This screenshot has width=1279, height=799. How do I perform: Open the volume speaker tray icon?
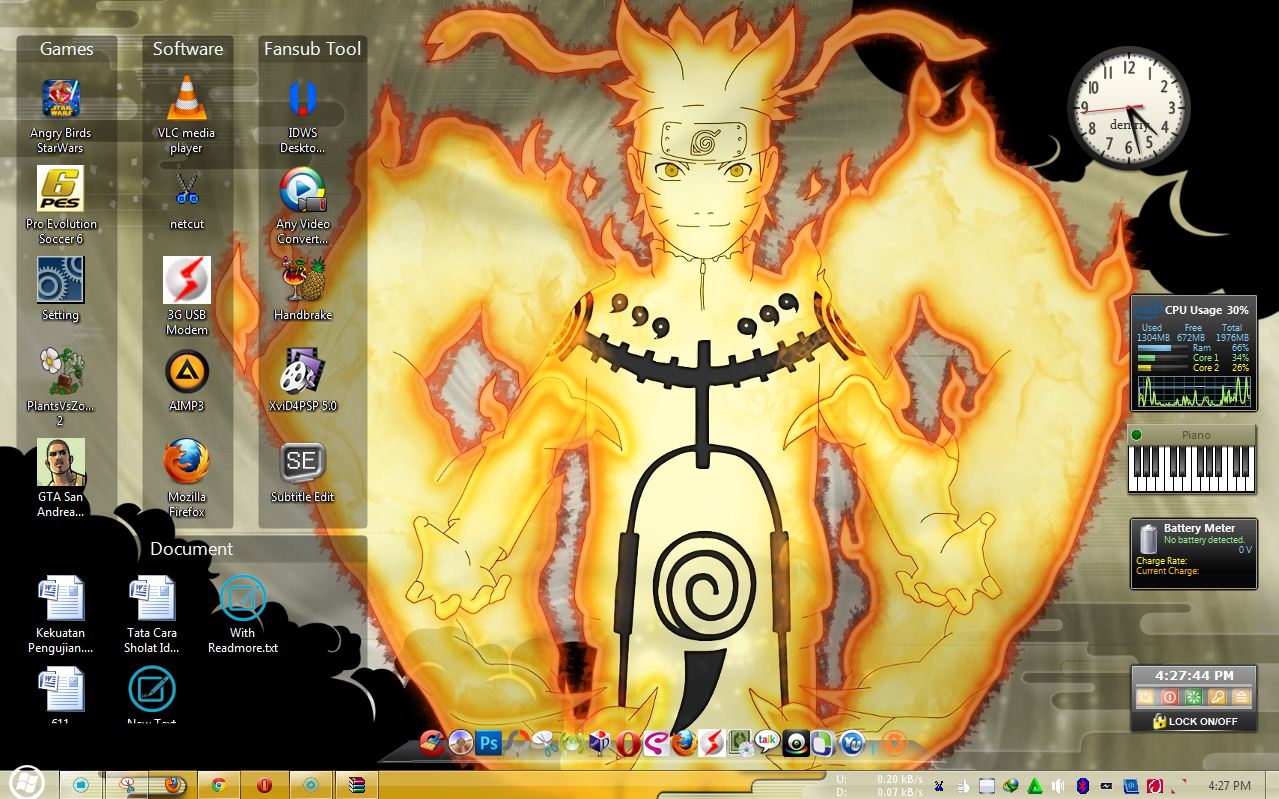pos(1058,786)
